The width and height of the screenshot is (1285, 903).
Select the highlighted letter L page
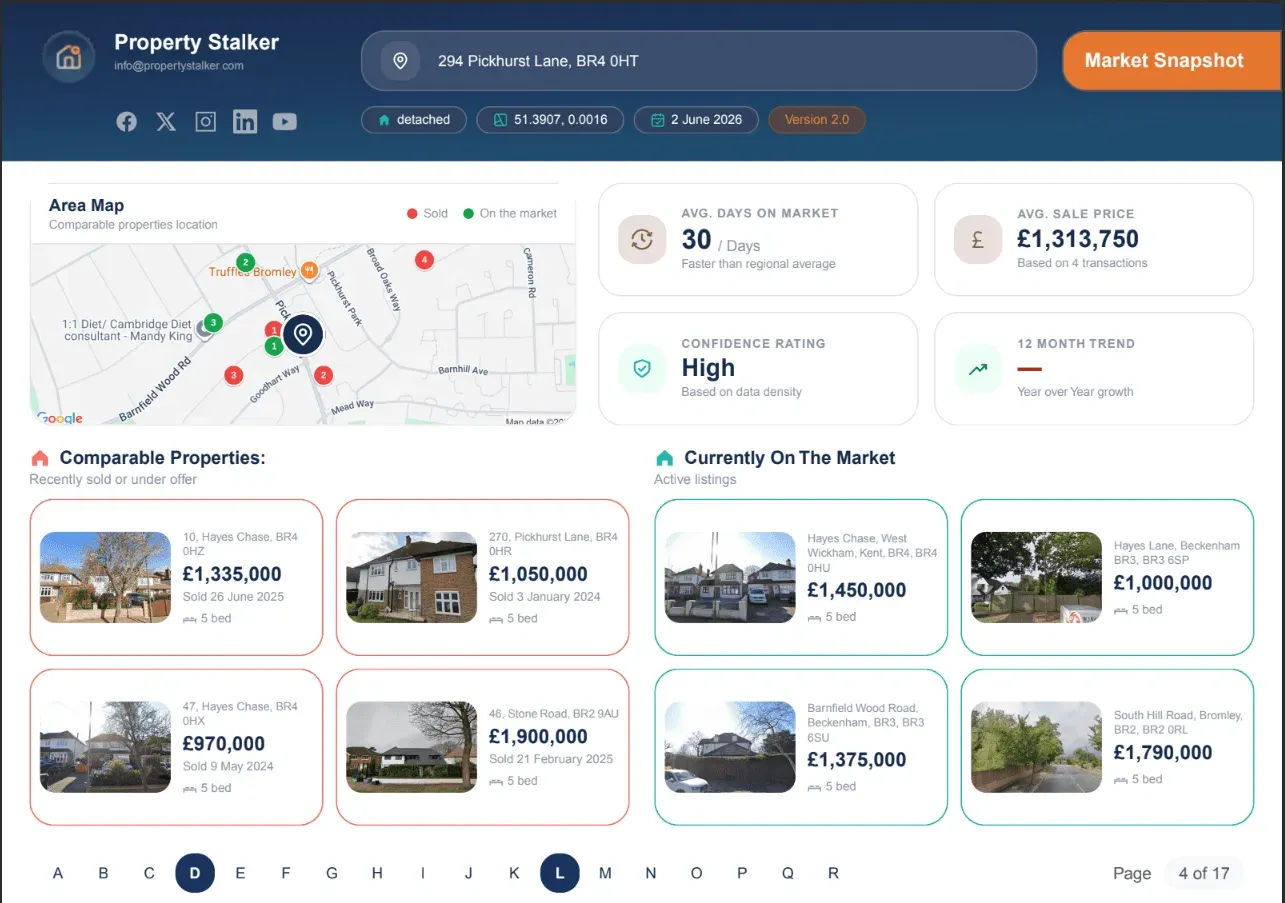click(560, 873)
